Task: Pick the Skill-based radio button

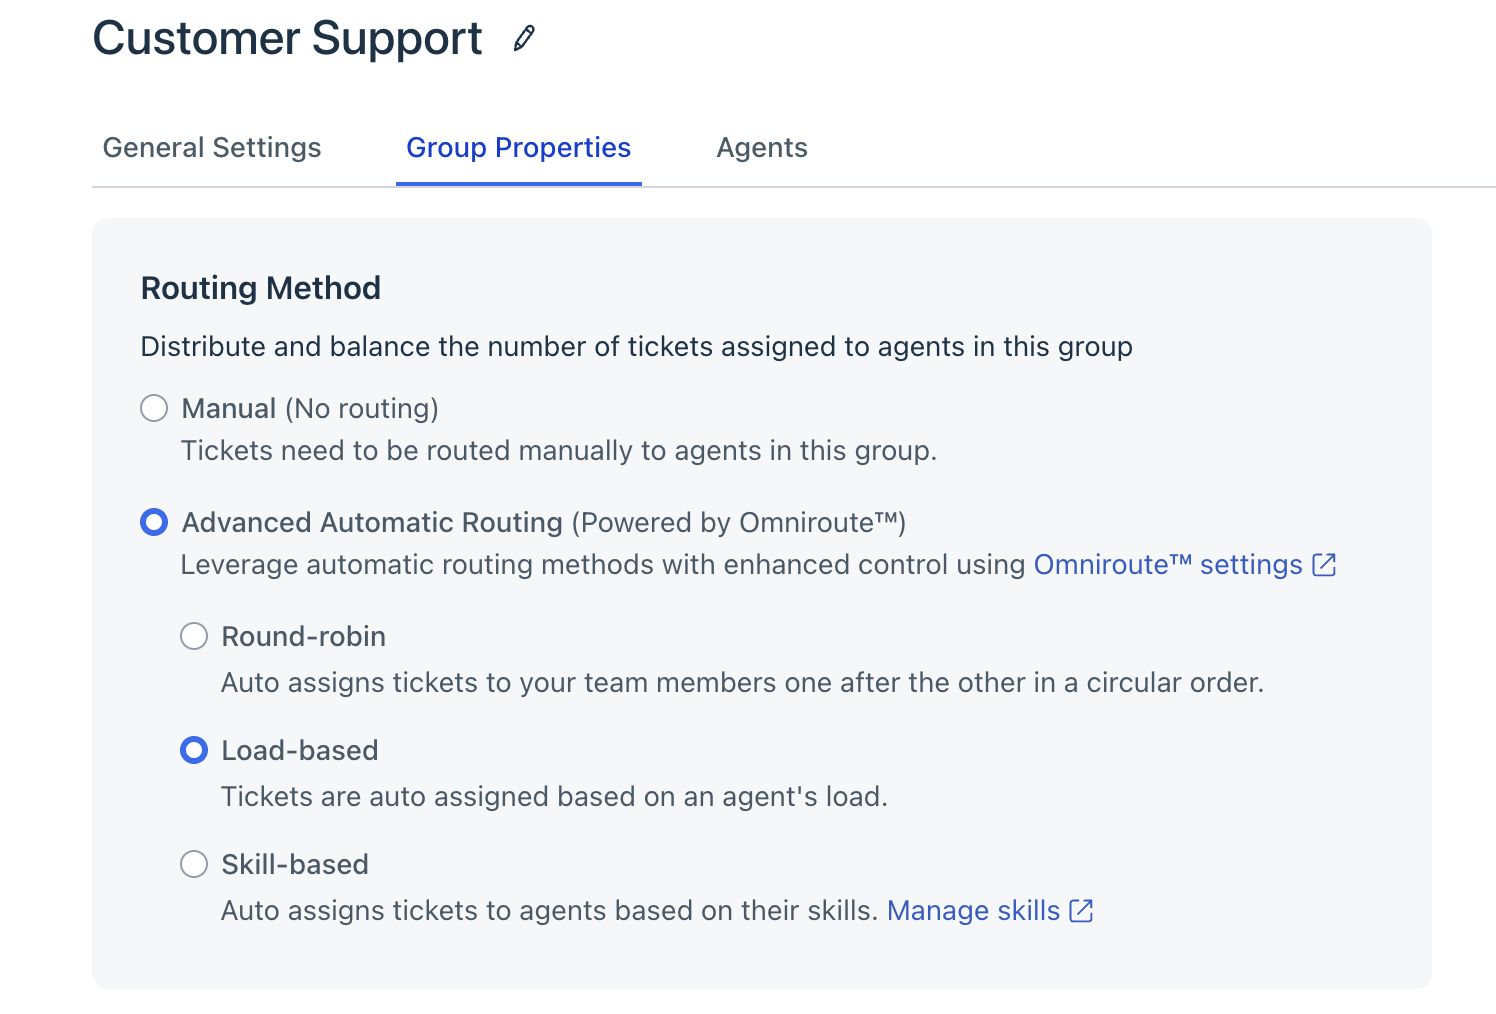Action: pyautogui.click(x=194, y=864)
